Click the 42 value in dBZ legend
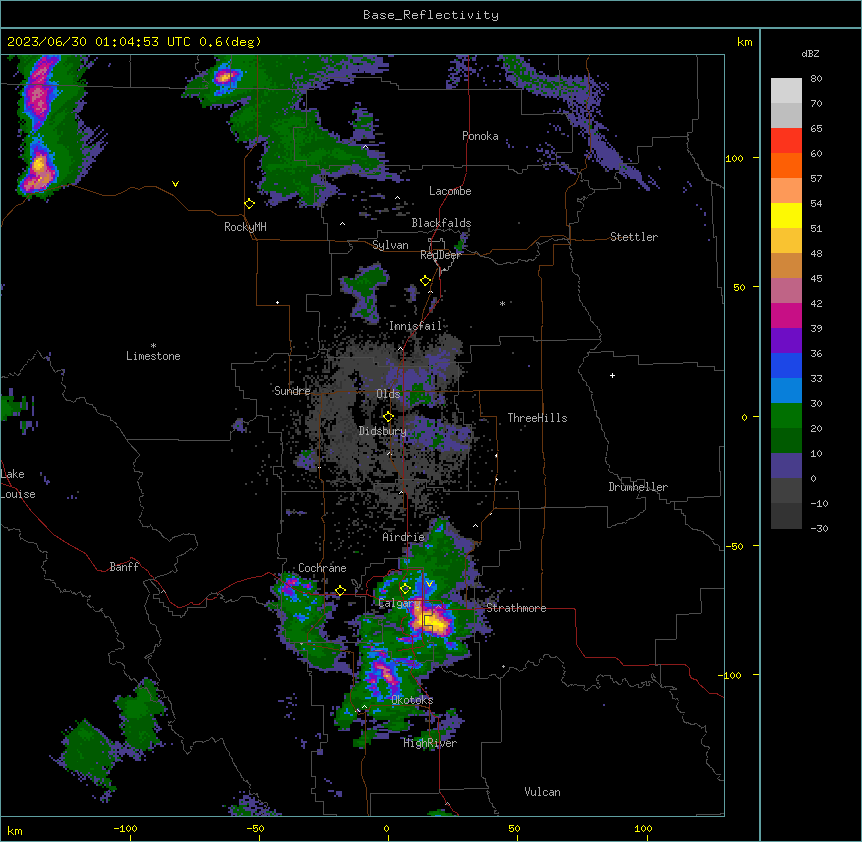The width and height of the screenshot is (862, 842). point(816,303)
